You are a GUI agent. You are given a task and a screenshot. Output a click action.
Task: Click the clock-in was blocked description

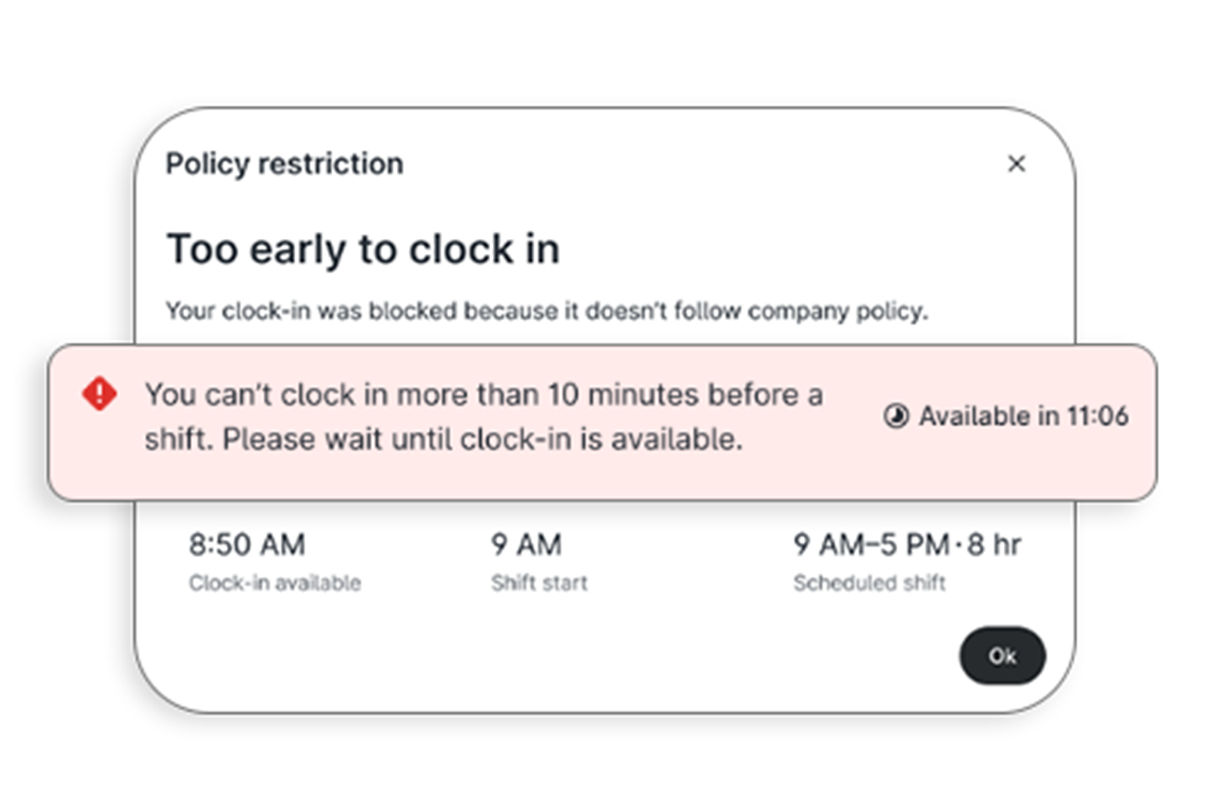[547, 311]
